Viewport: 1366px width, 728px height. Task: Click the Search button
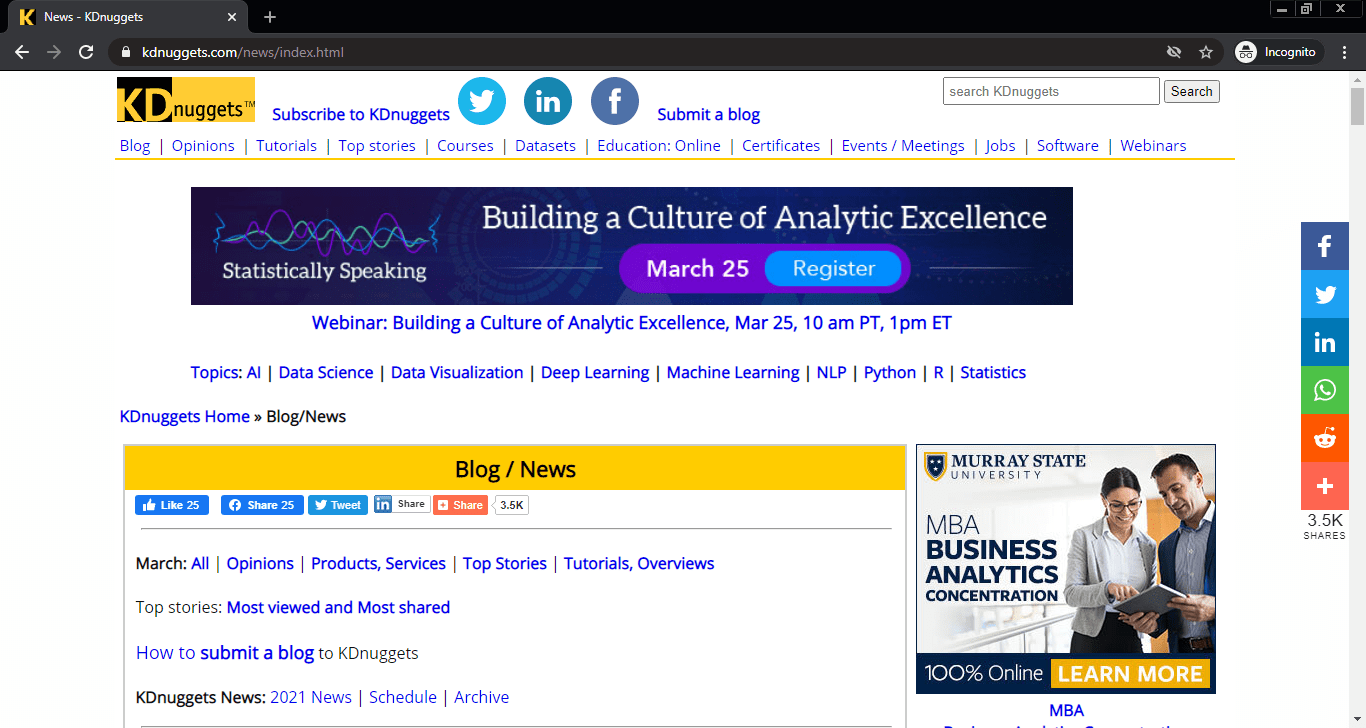pos(1192,91)
